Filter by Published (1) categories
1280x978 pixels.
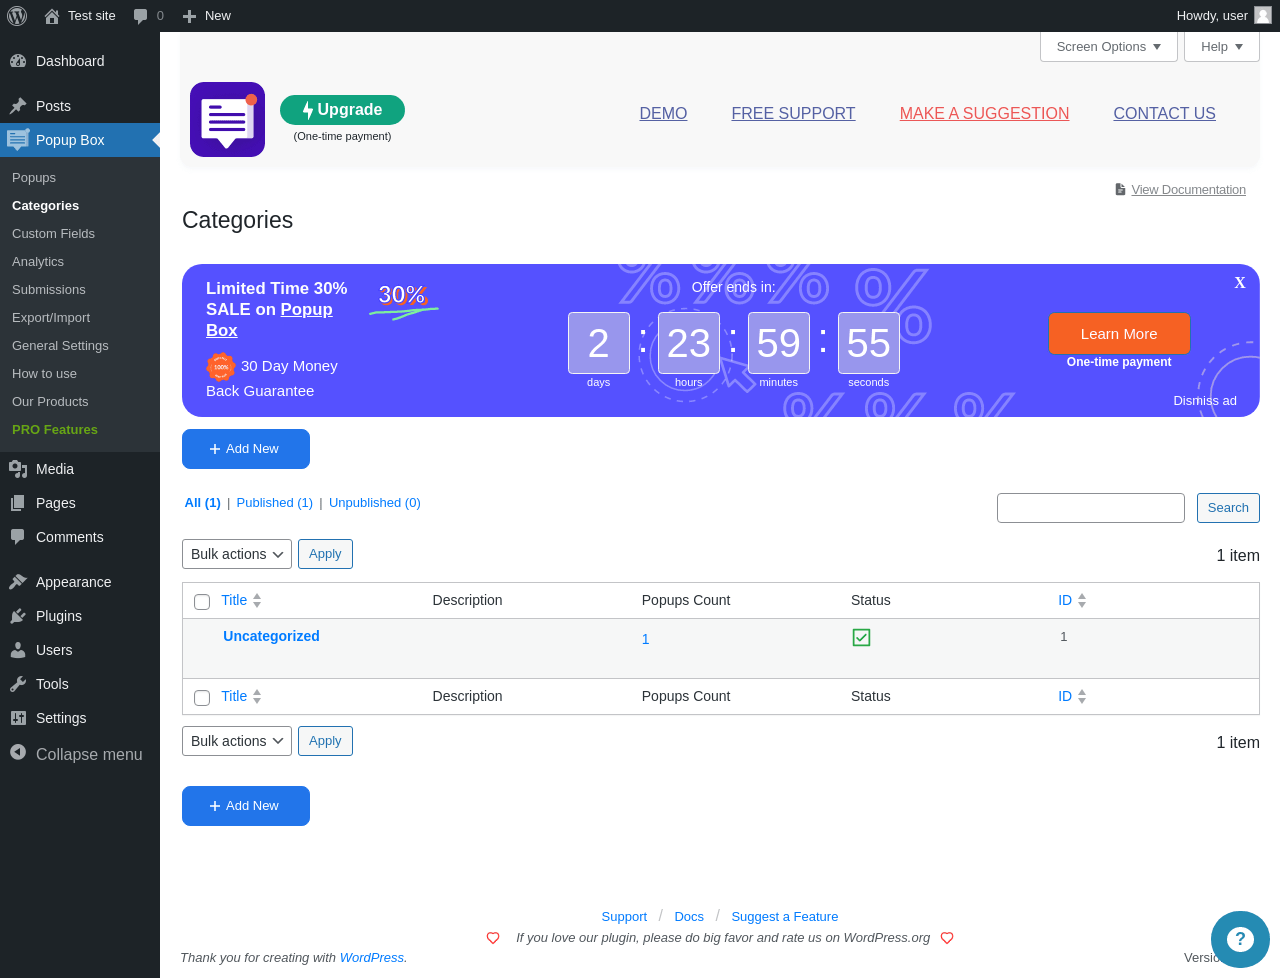click(275, 503)
